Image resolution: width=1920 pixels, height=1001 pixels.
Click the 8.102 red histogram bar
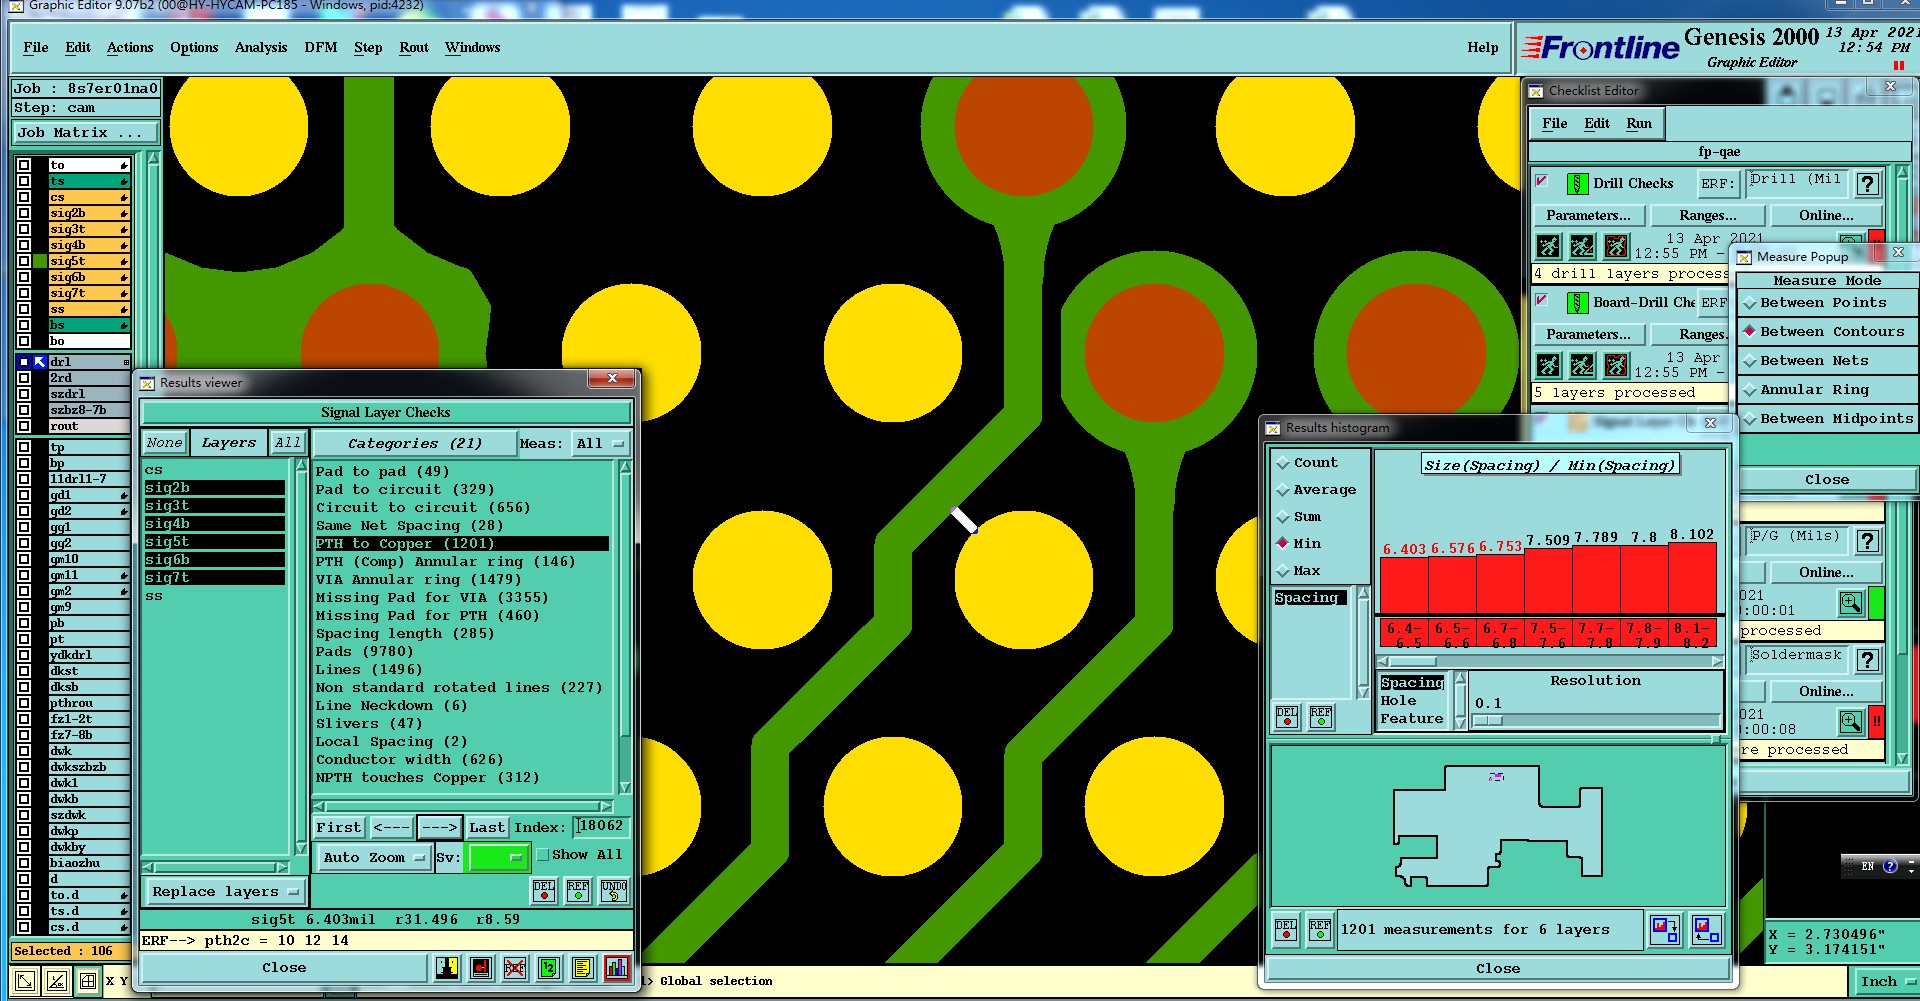1692,578
